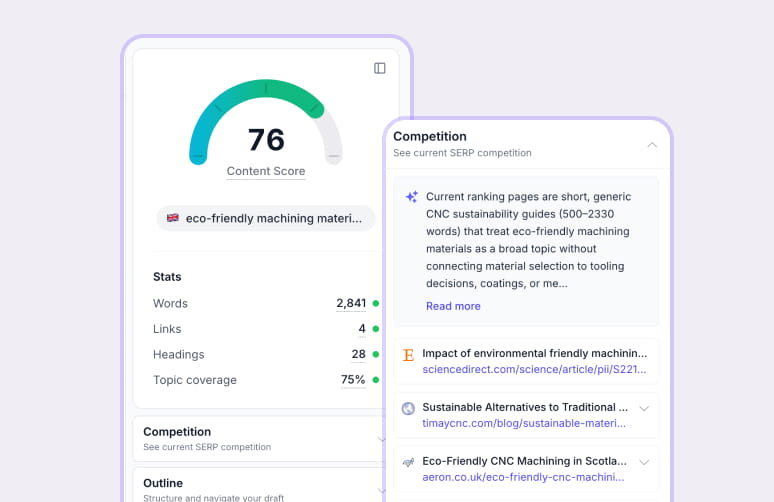Expand the Sustainable Alternatives to Traditional result
Viewport: 774px width, 502px height.
(644, 408)
